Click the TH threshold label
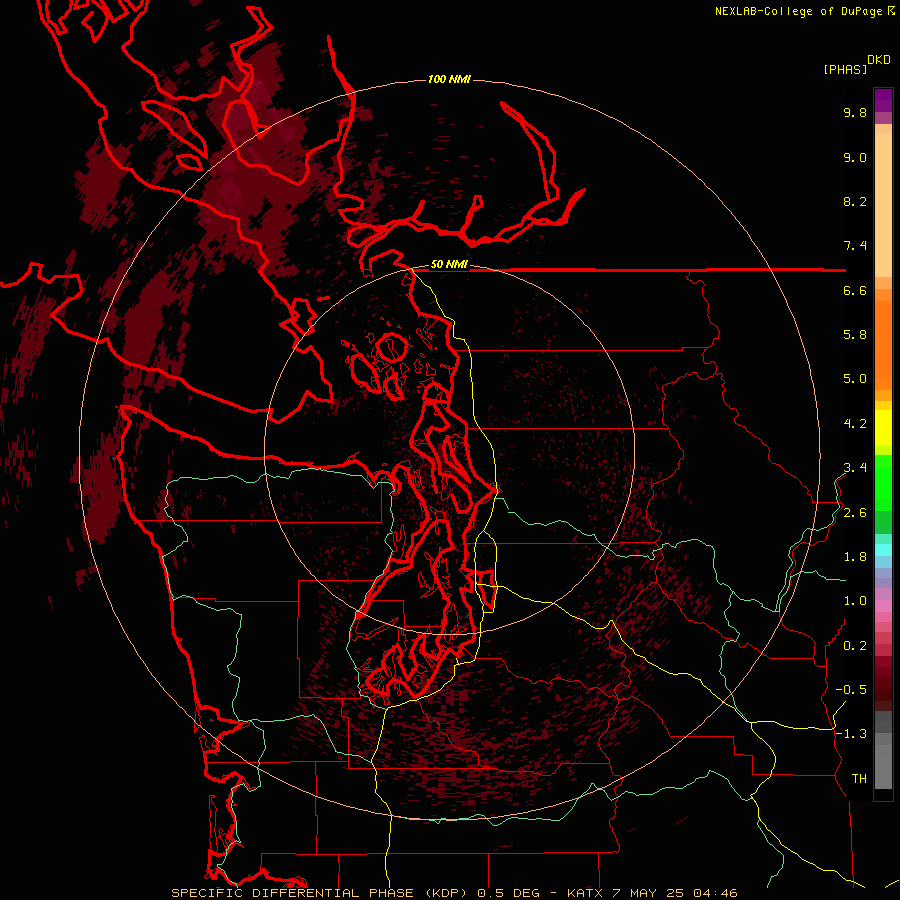Image resolution: width=900 pixels, height=900 pixels. pyautogui.click(x=859, y=779)
